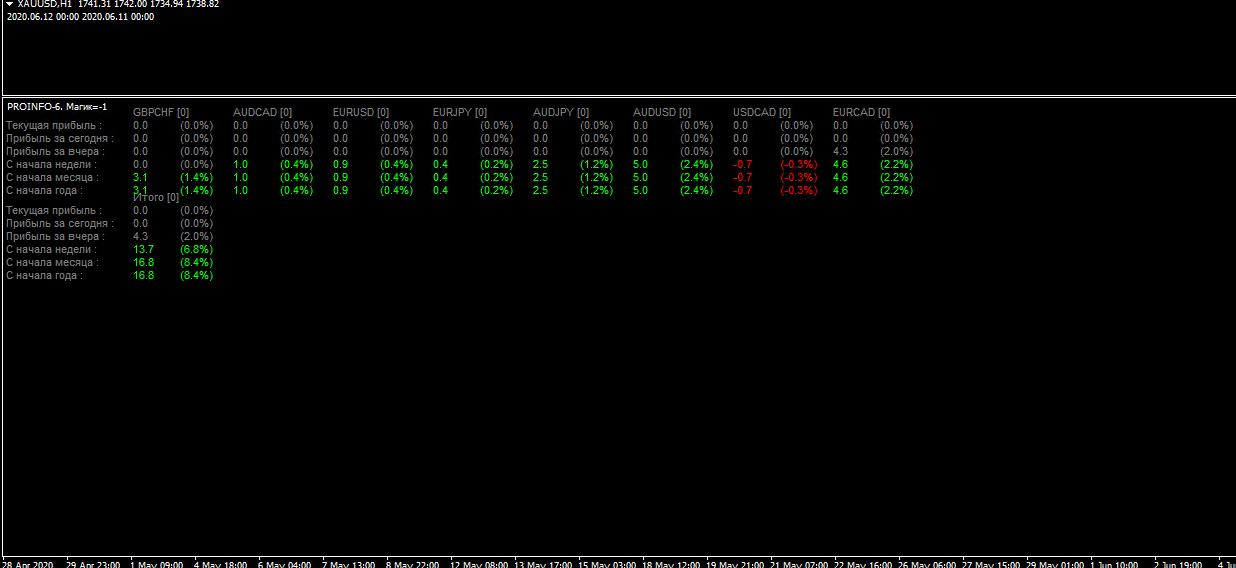Click the '28 Apr 2020' time axis label

[27, 563]
